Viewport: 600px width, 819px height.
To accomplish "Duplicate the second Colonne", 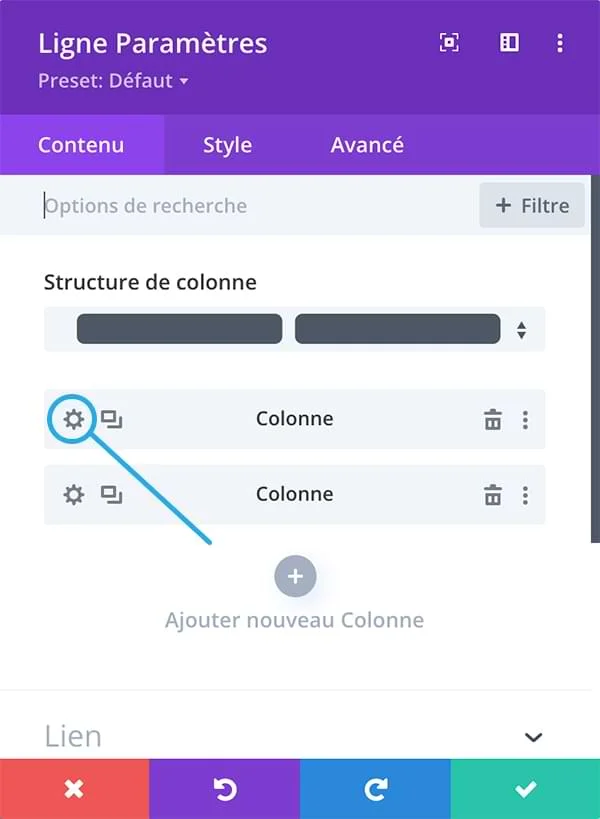I will pyautogui.click(x=111, y=494).
